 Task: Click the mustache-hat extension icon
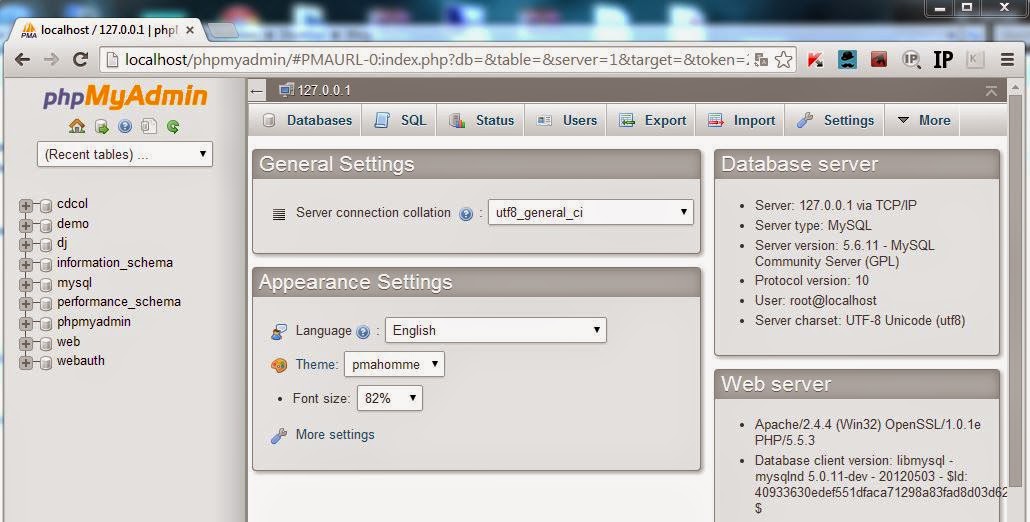(847, 60)
